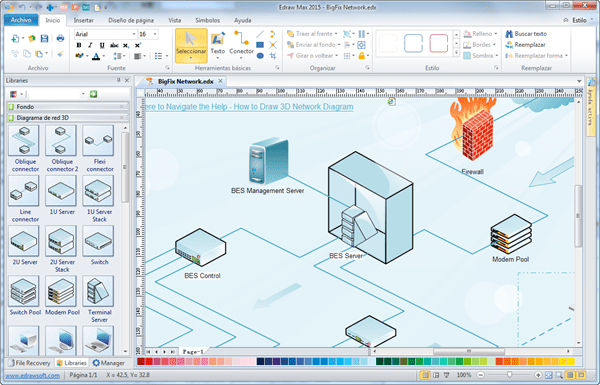This screenshot has height=385, width=600.
Task: Select the Texto tool
Action: click(x=217, y=45)
